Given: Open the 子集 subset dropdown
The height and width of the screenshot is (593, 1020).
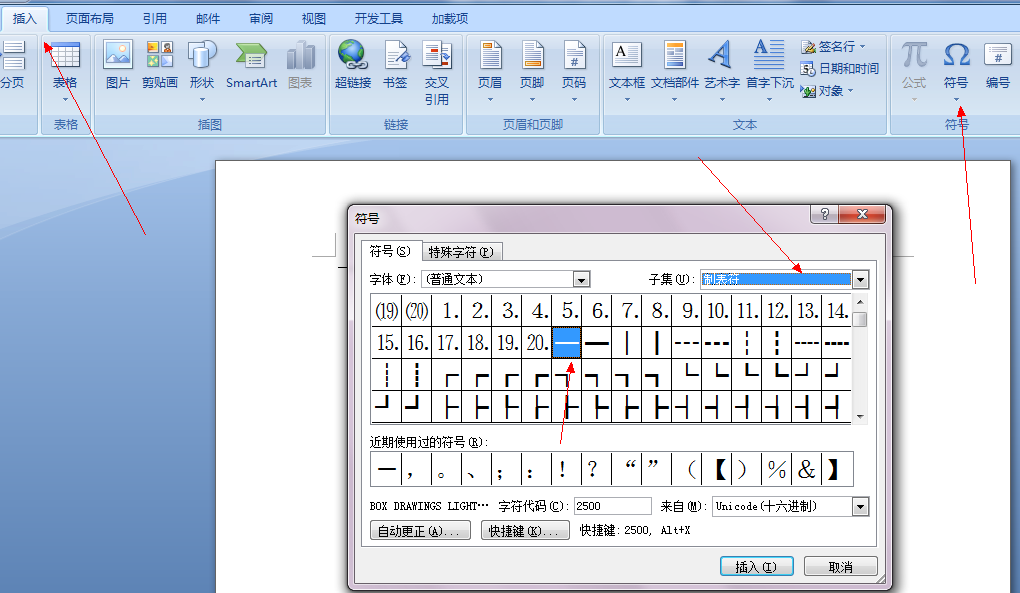Looking at the screenshot, I should [859, 279].
